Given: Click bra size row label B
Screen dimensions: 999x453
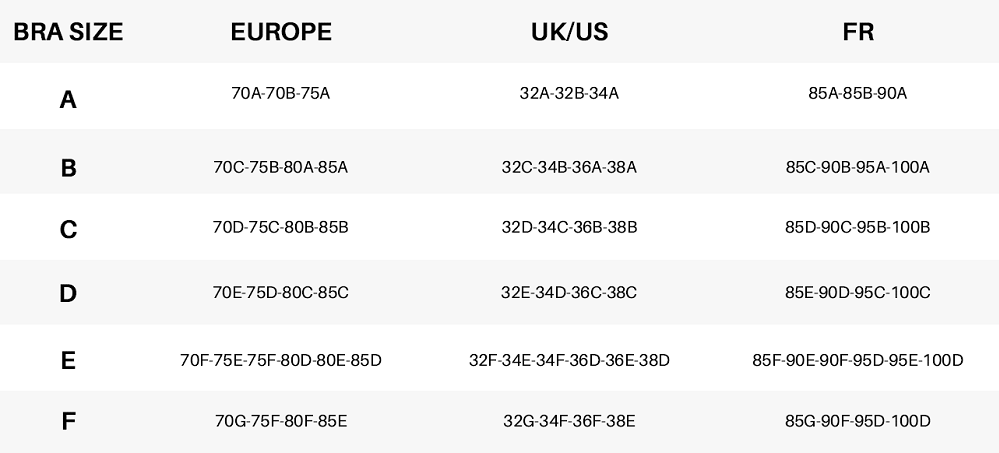Looking at the screenshot, I should [x=68, y=168].
